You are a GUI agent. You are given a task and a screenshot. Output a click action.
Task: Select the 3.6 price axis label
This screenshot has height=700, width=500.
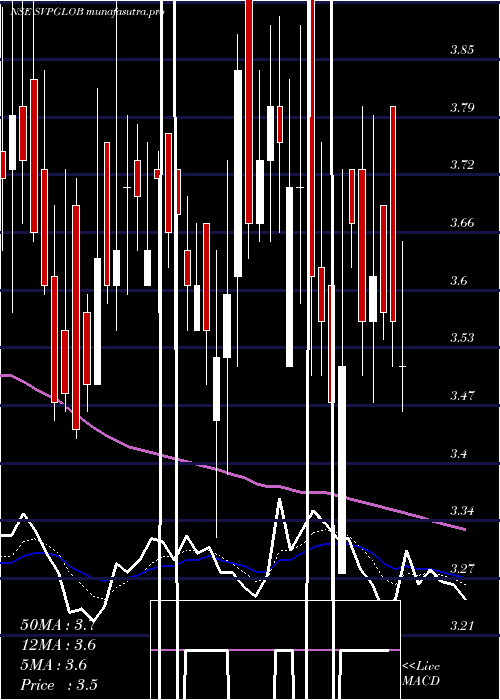click(x=458, y=280)
